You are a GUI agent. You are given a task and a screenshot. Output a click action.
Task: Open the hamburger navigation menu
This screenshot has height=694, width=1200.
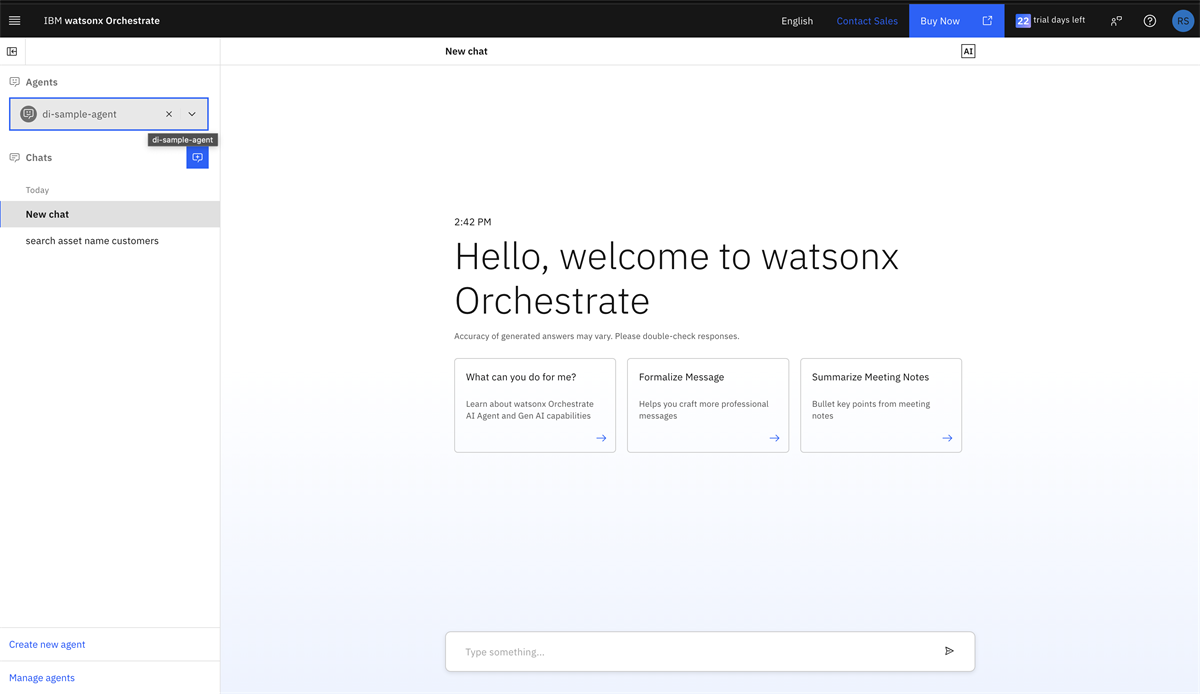[14, 20]
